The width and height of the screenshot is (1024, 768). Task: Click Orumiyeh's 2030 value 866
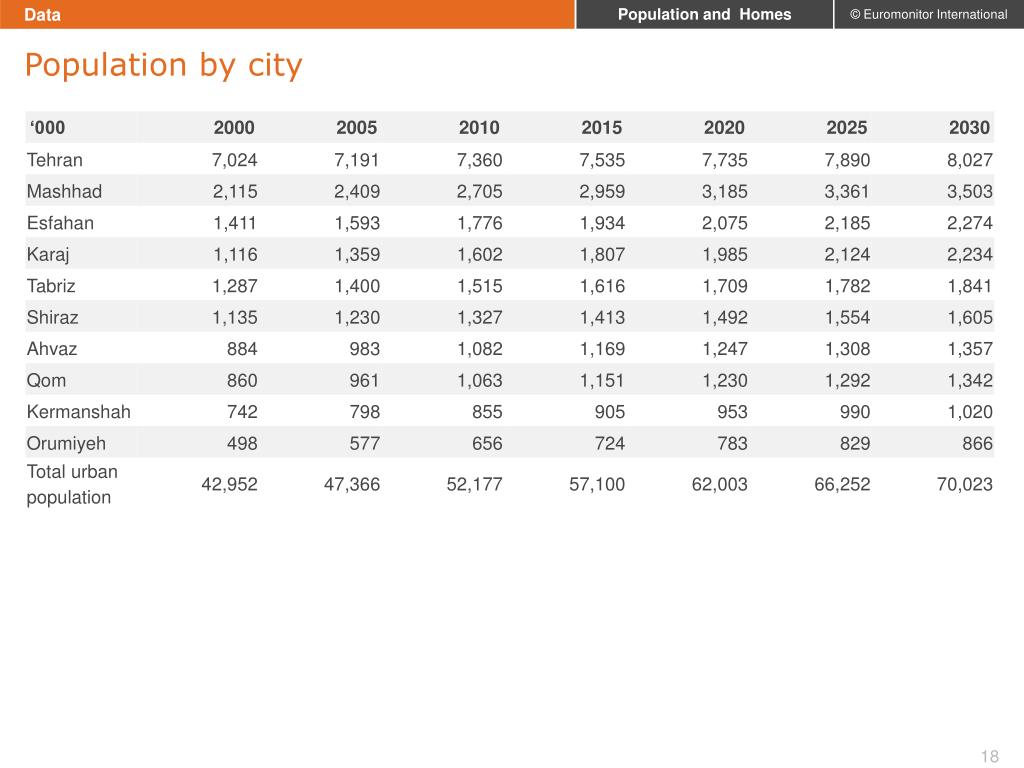(x=978, y=443)
